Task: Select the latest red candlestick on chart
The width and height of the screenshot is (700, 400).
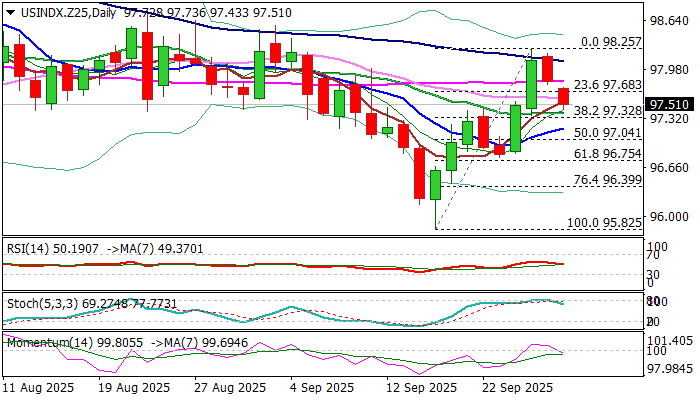Action: [563, 96]
